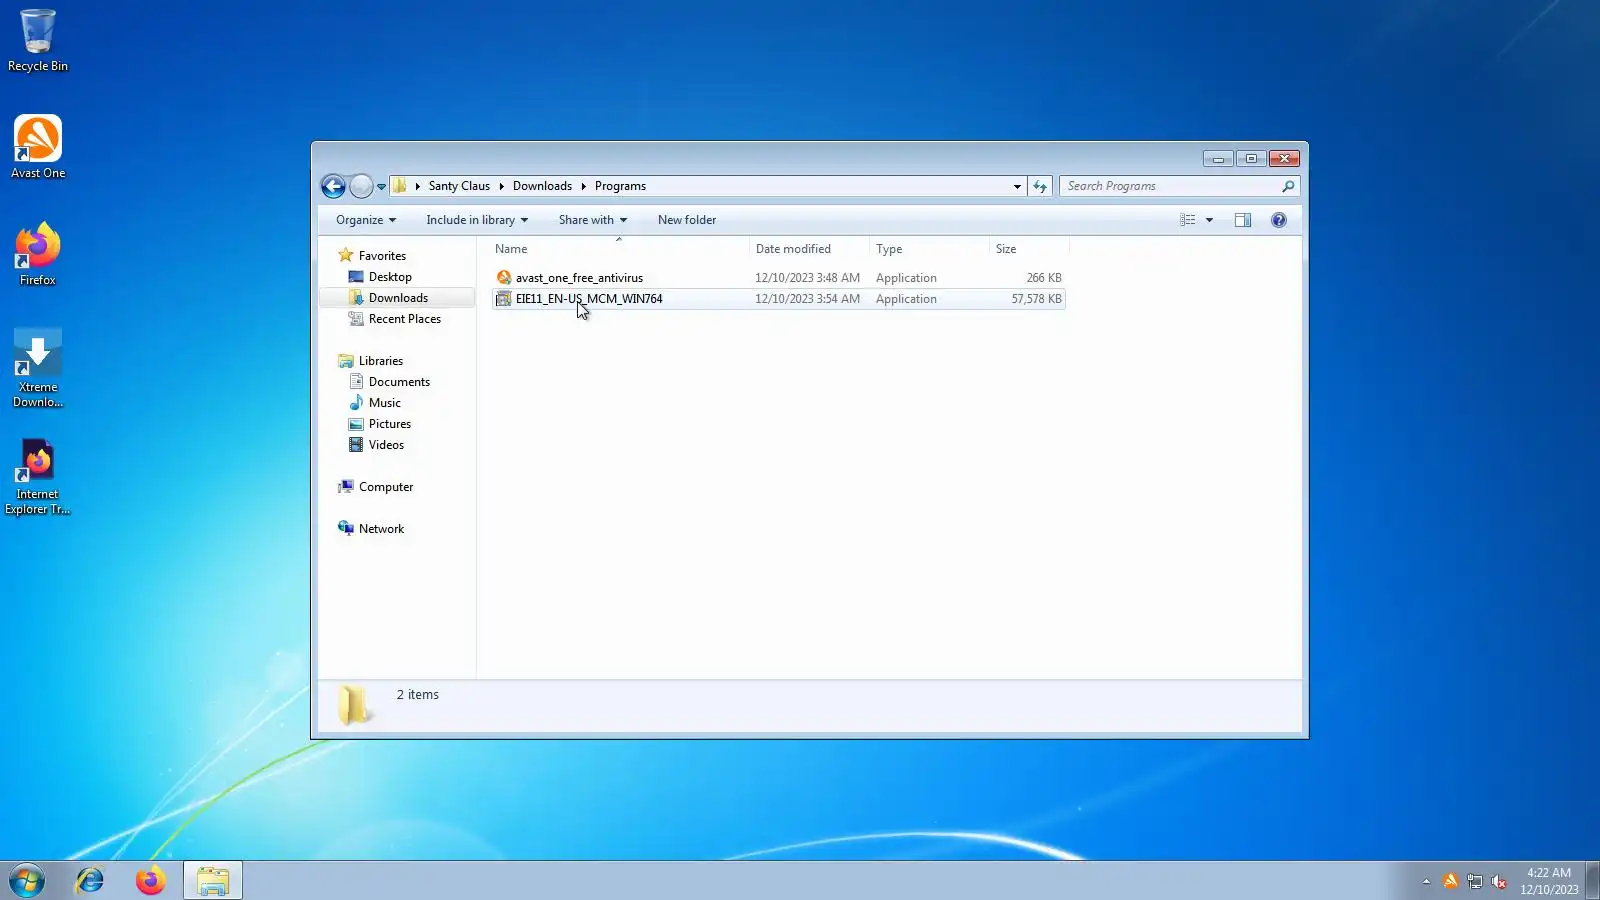
Task: Open Downloads in the navigation pane
Action: (x=398, y=298)
